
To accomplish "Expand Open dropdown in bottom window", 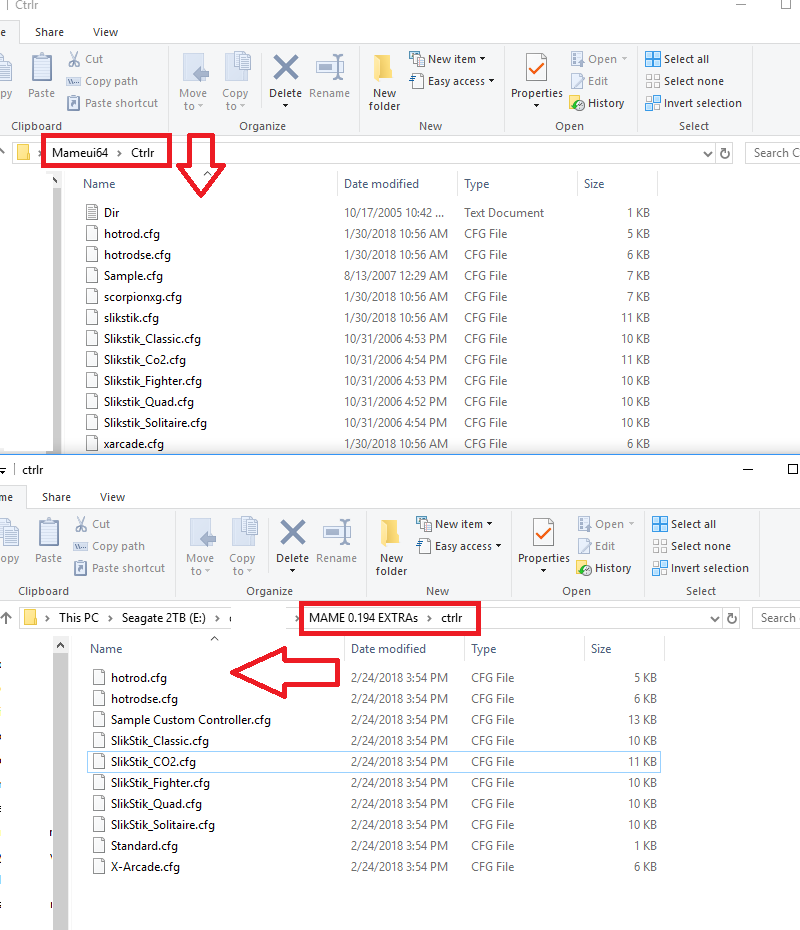I will pyautogui.click(x=632, y=524).
